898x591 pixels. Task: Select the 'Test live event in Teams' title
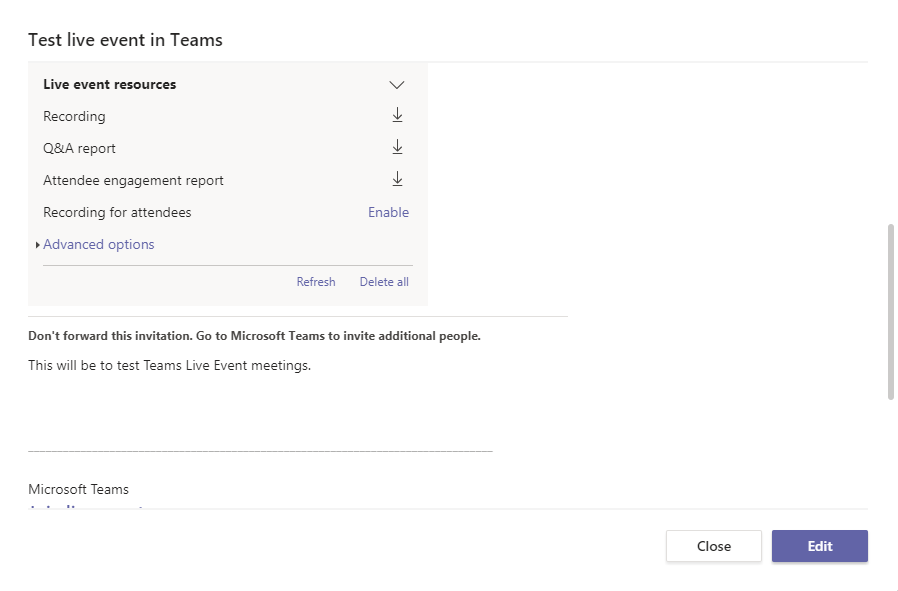125,40
